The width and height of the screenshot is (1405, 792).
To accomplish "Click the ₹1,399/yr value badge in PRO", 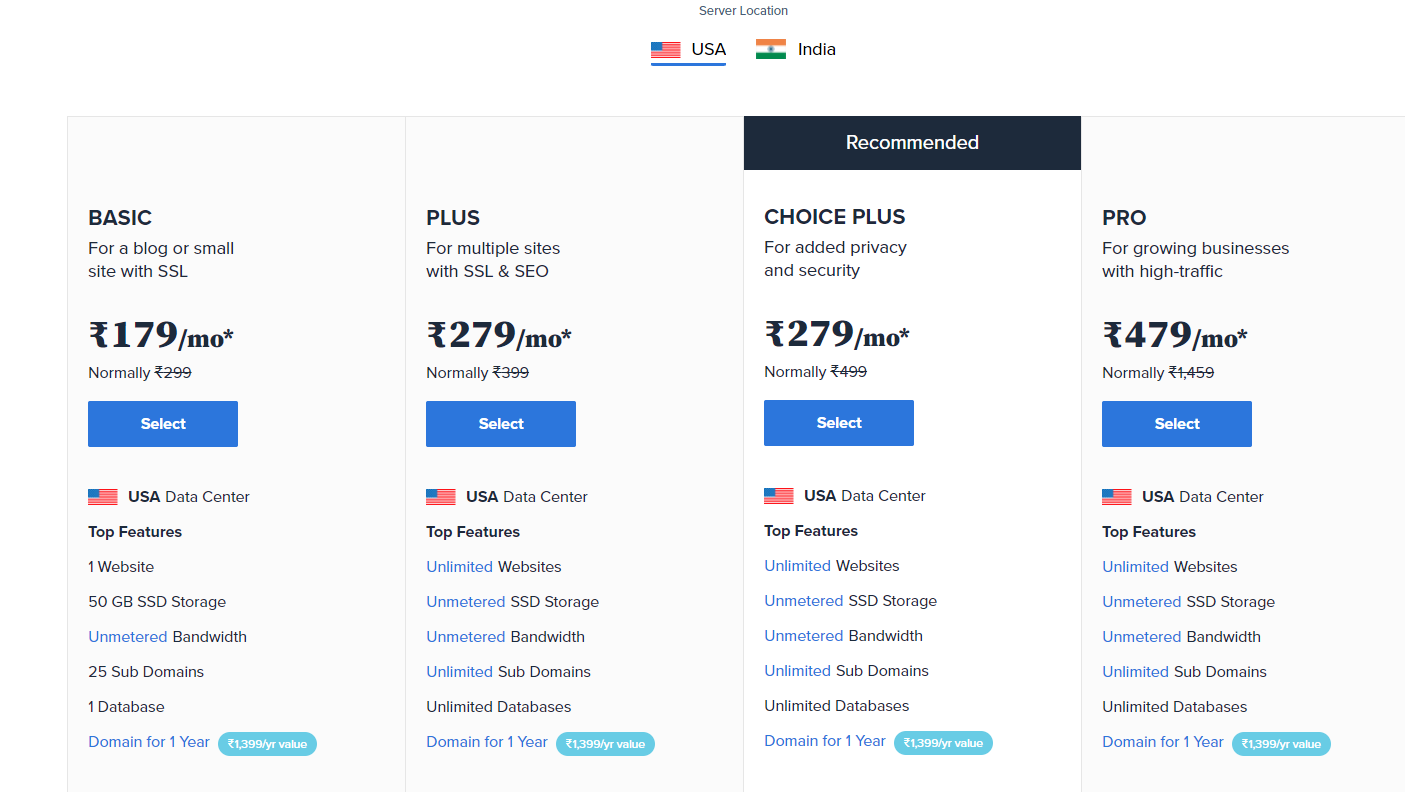I will click(1281, 744).
